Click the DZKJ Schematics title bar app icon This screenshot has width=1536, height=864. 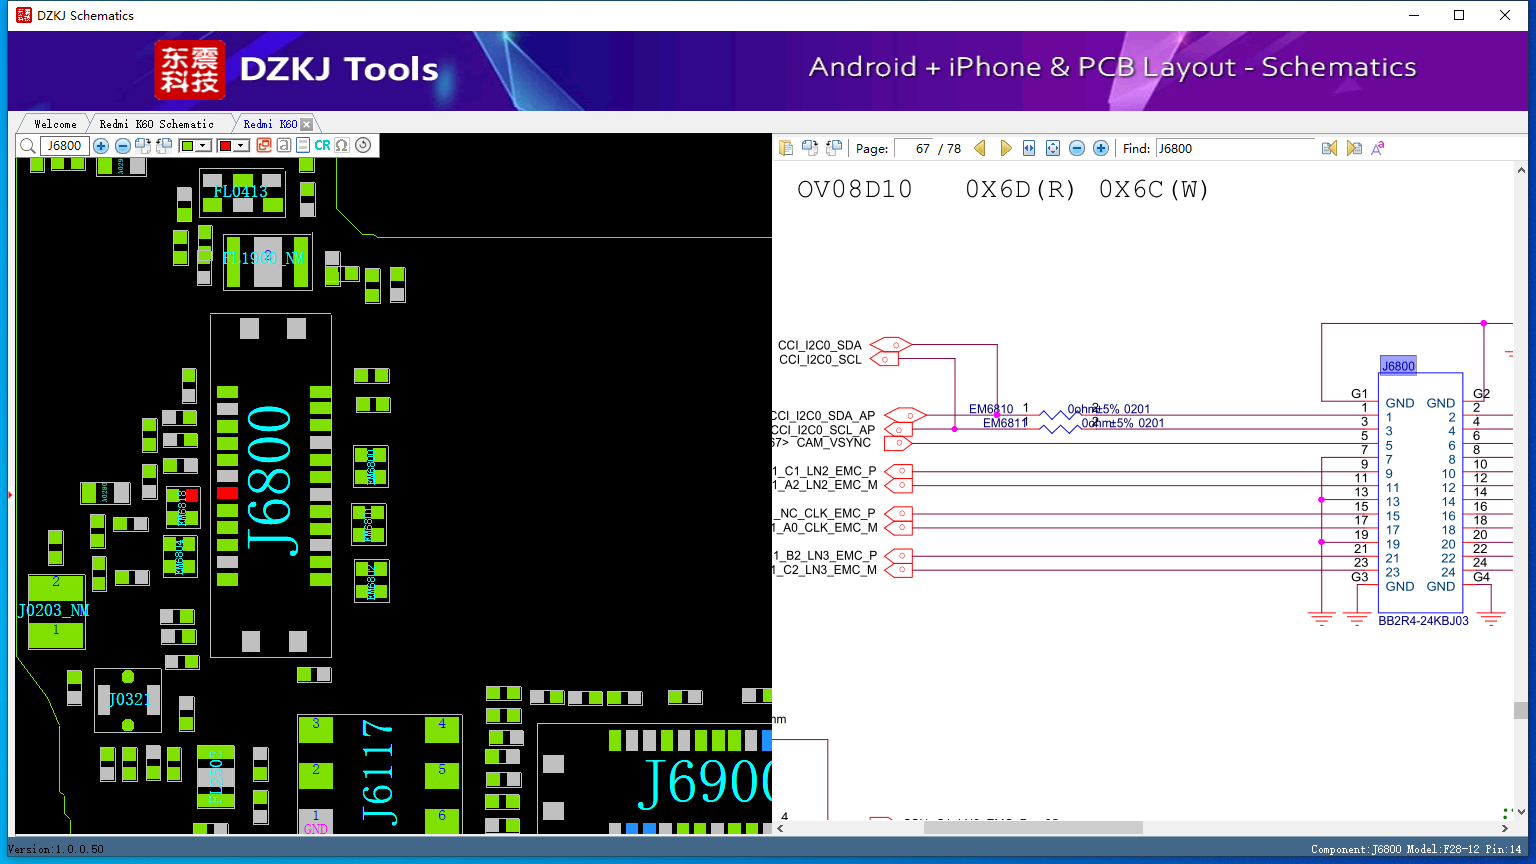click(24, 15)
